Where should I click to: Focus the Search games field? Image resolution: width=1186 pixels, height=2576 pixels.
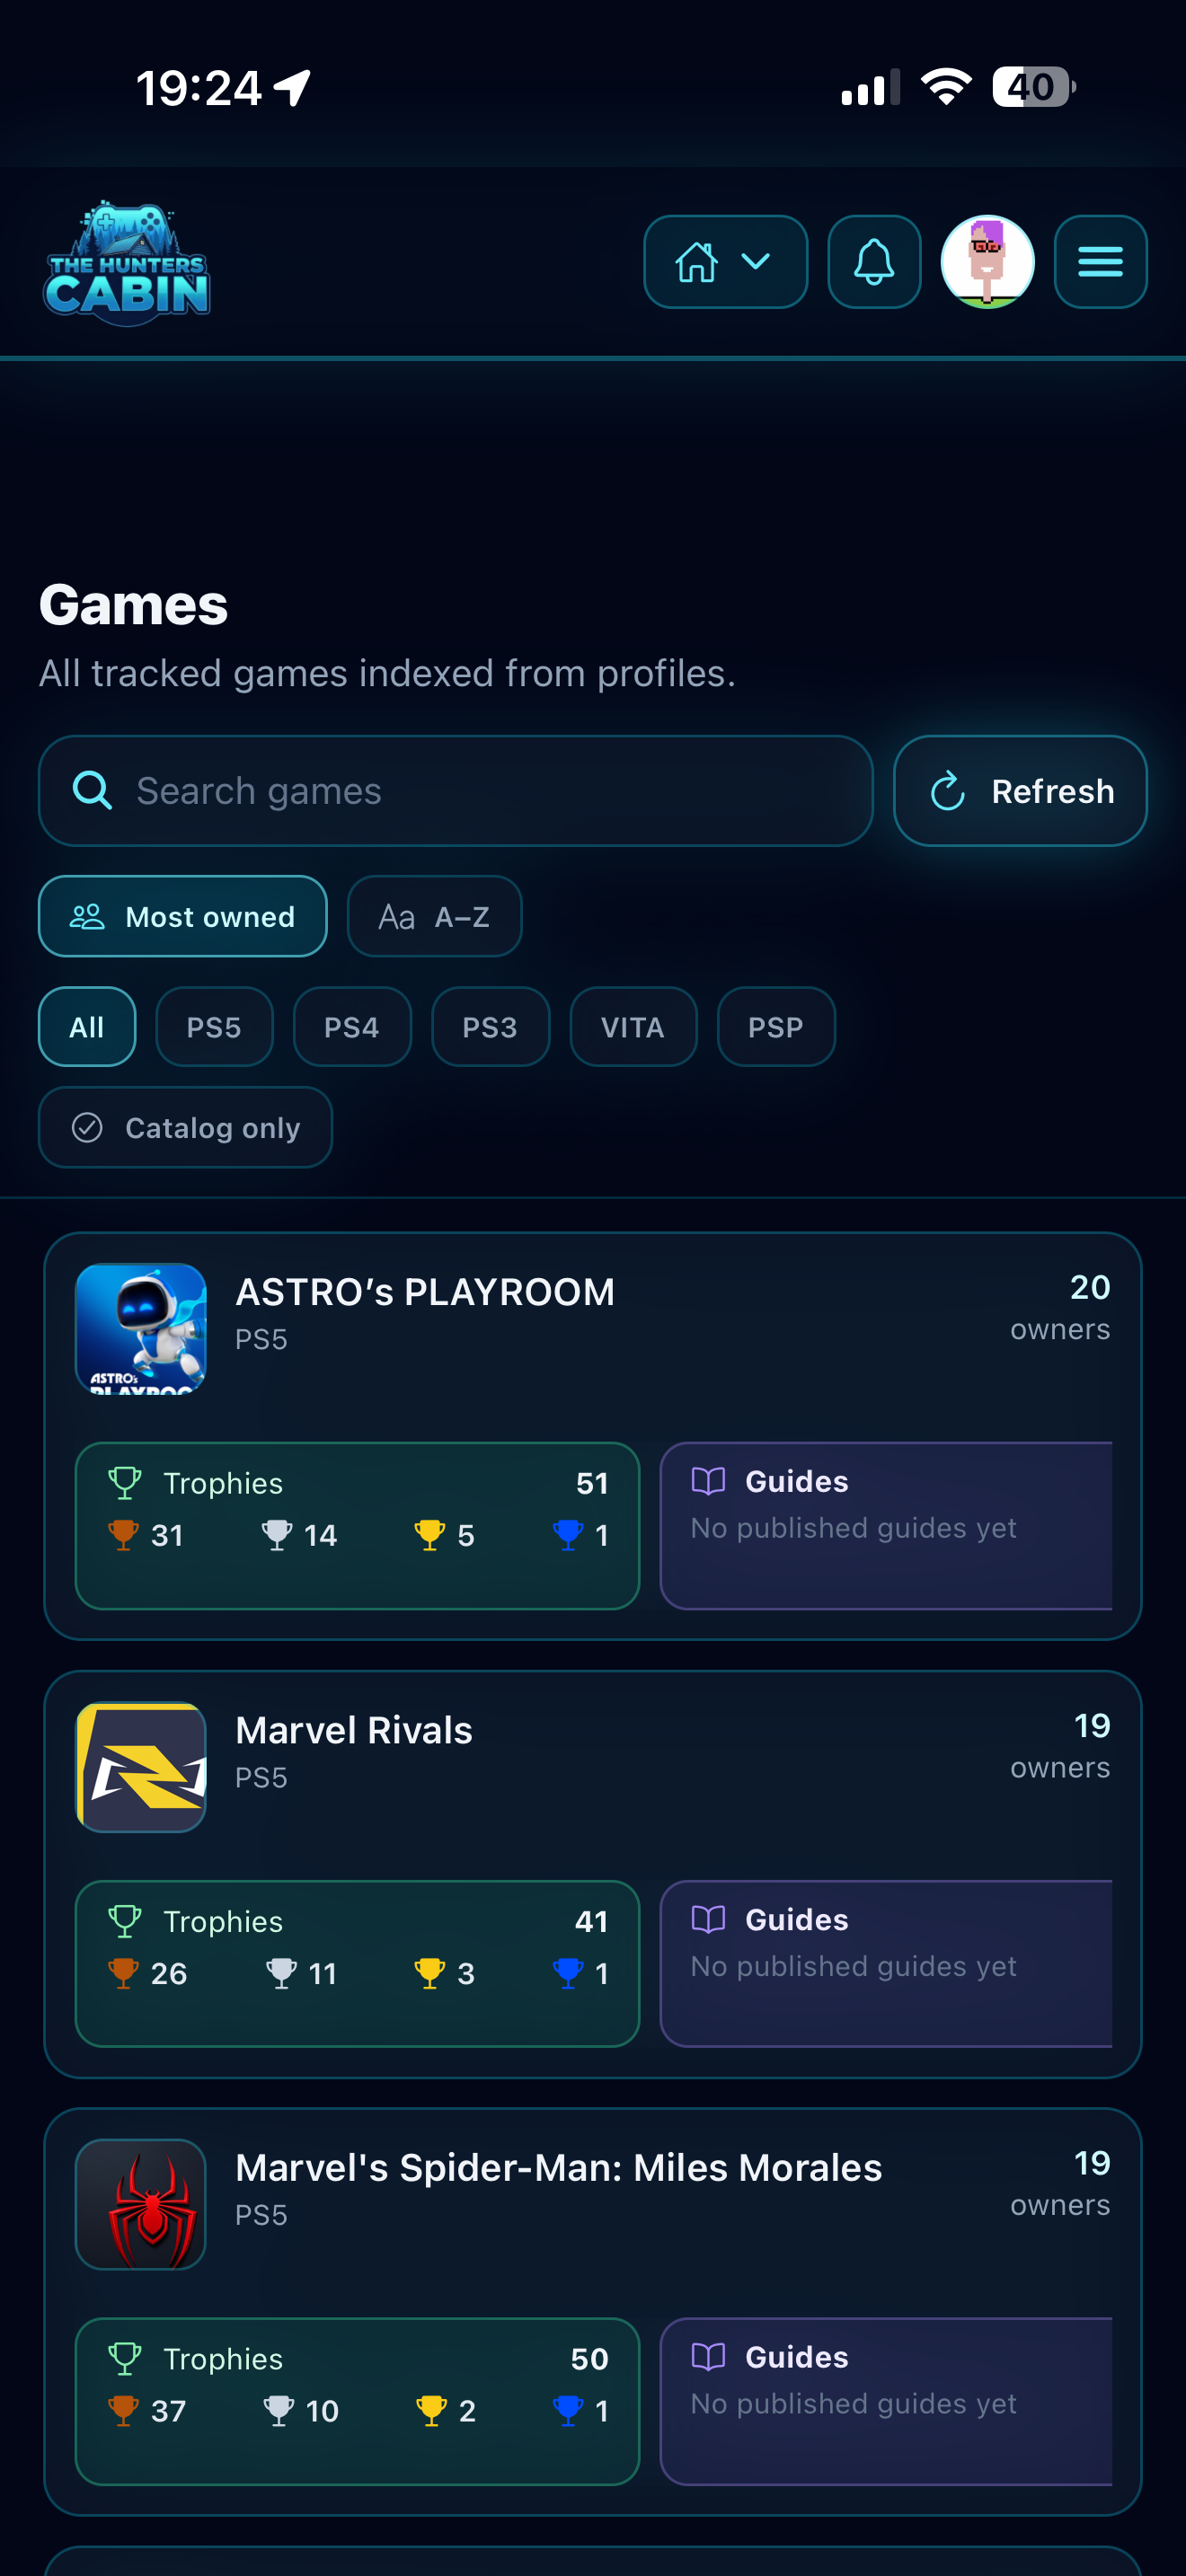point(456,791)
